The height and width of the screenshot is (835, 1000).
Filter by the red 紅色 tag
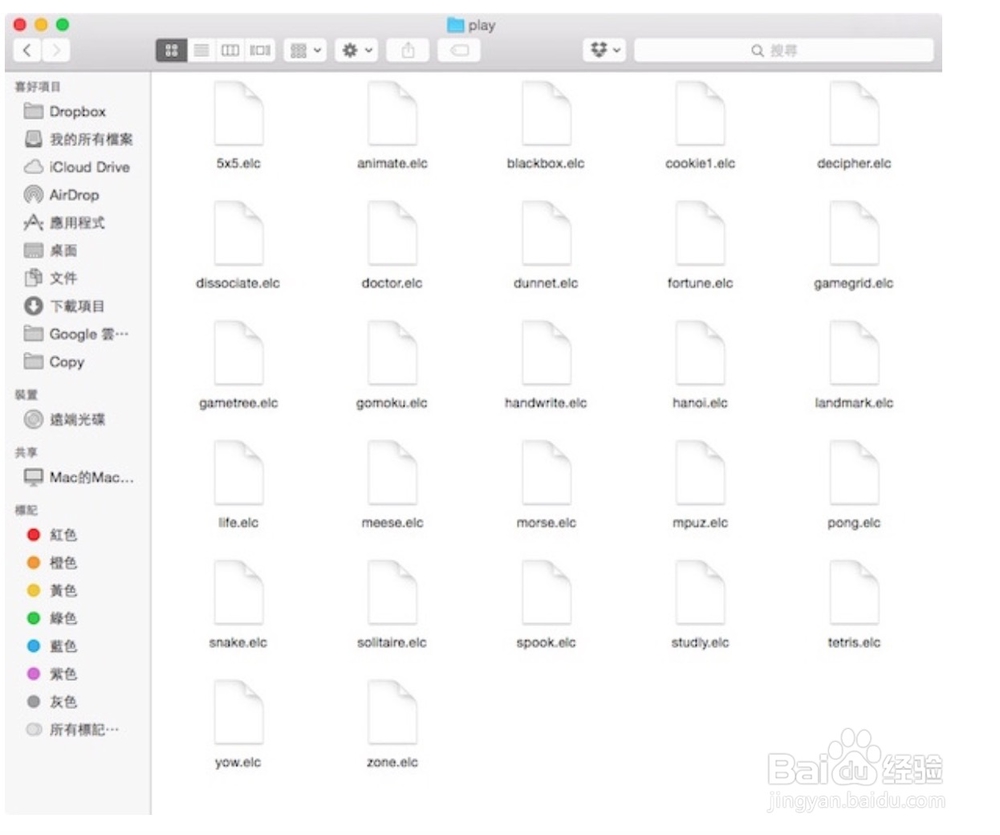52,535
